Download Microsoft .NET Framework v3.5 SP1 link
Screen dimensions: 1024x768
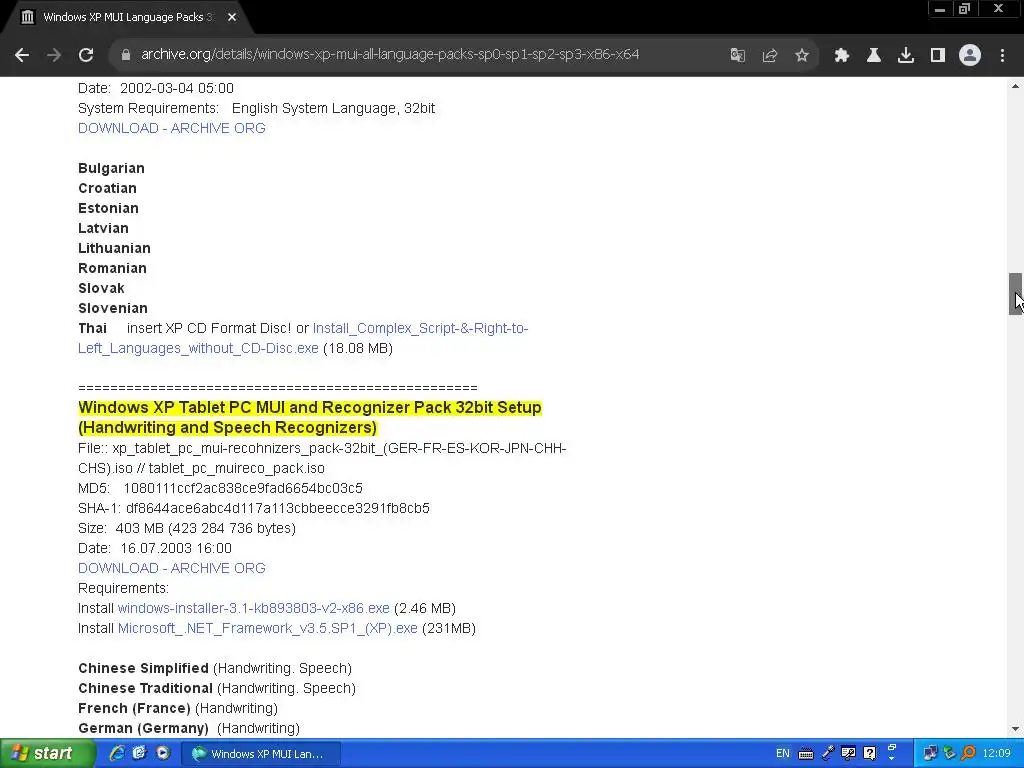268,628
